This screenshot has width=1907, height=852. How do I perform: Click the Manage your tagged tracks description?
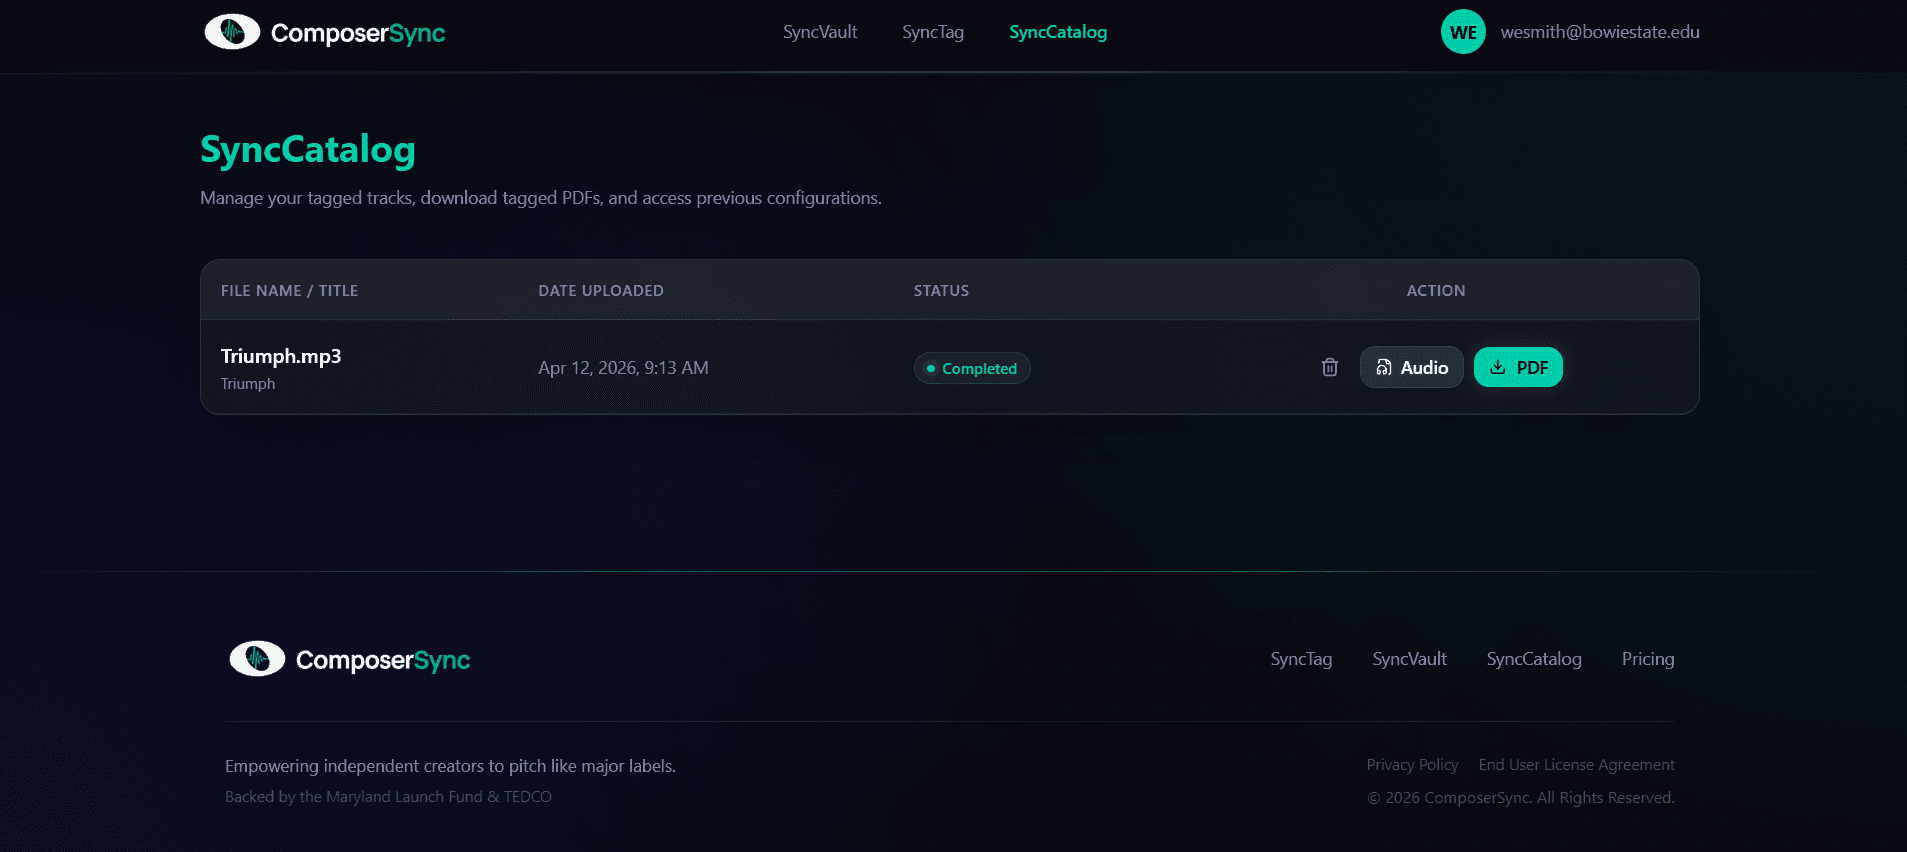pyautogui.click(x=541, y=198)
